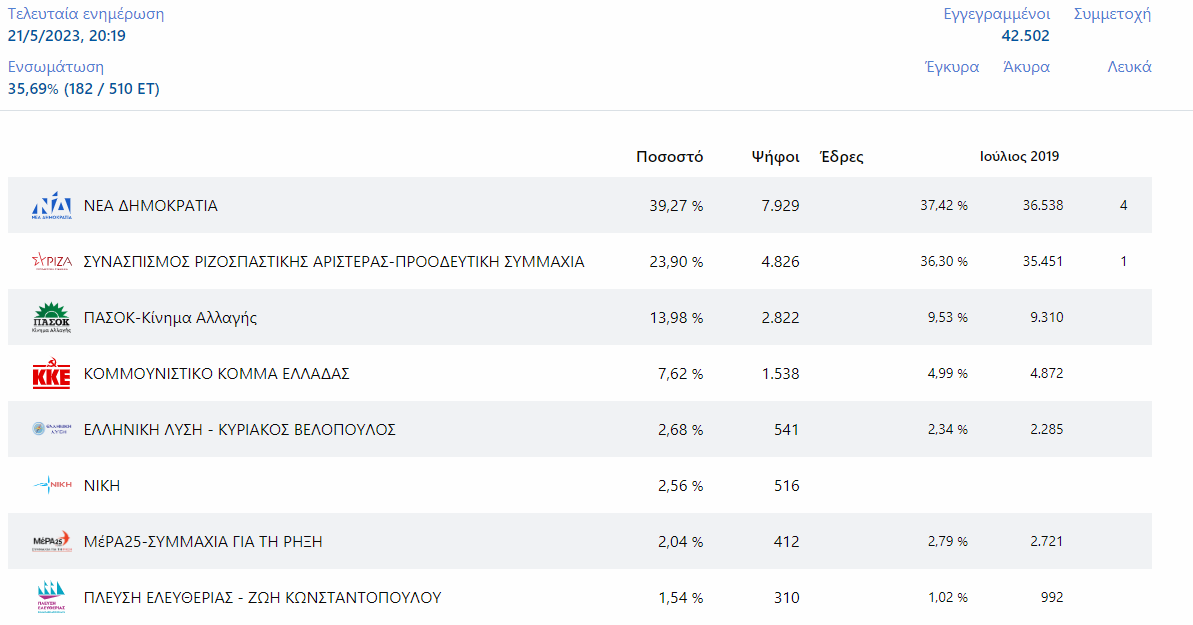
Task: Select ΚΟΜΜΟΥΝΙΣΤΙΚΟ ΚΟΜΜΑ ΕΛΛΑΔΑΣ party name
Action: (216, 374)
